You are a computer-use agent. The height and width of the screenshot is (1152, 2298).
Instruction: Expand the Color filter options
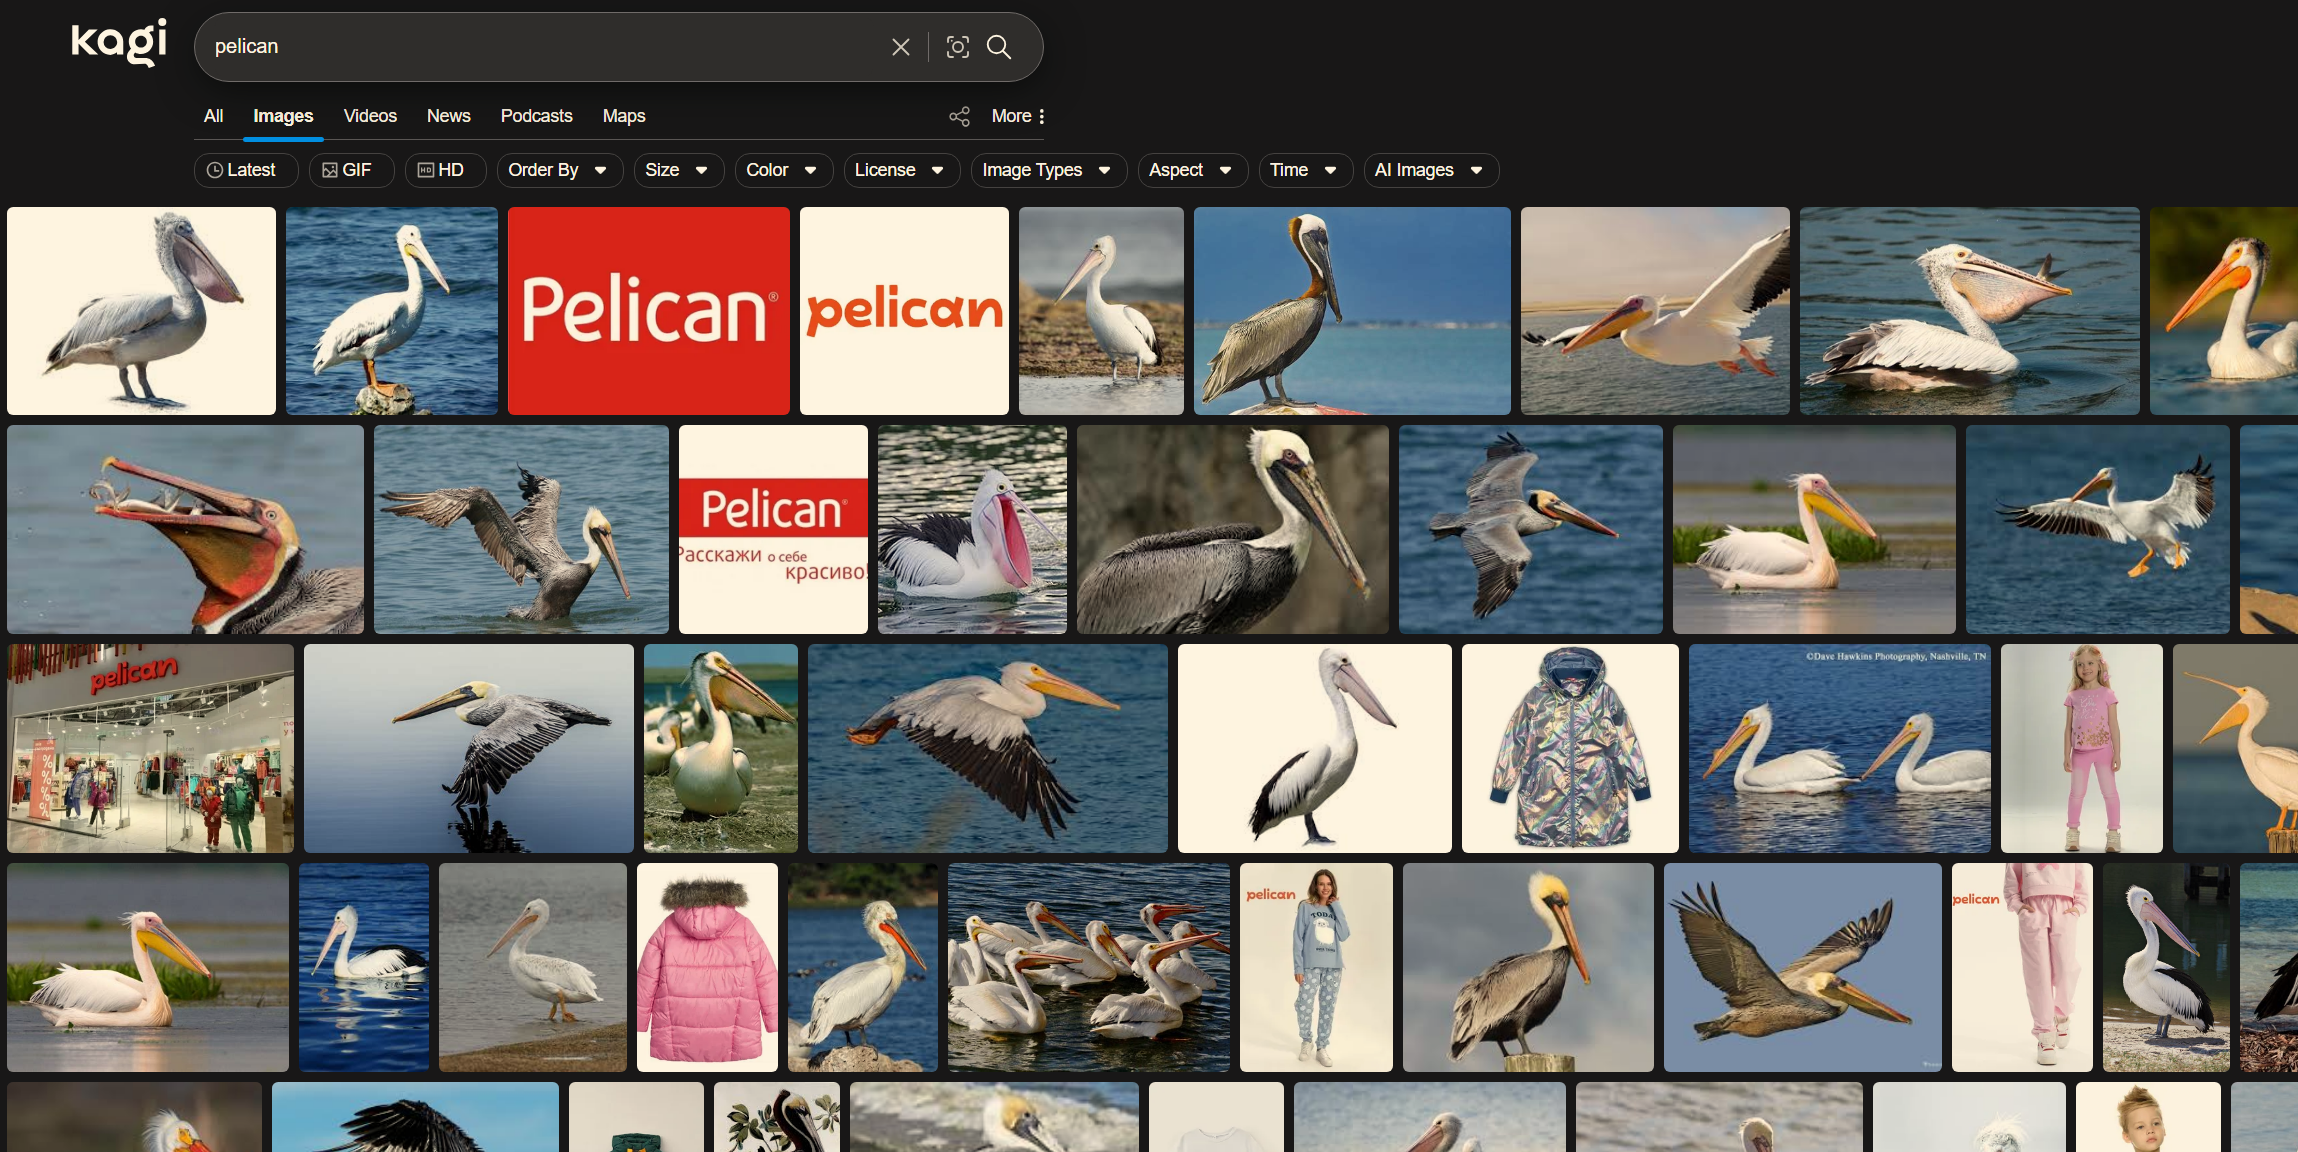(x=783, y=170)
